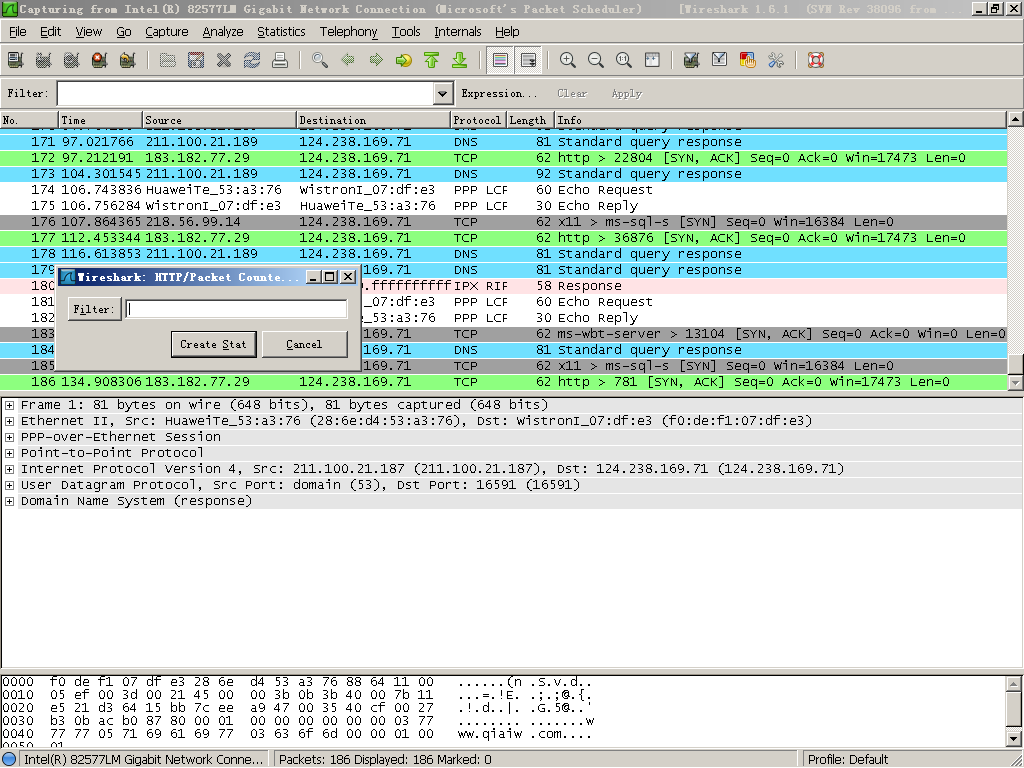
Task: Click the main display filter input field
Action: coord(246,93)
